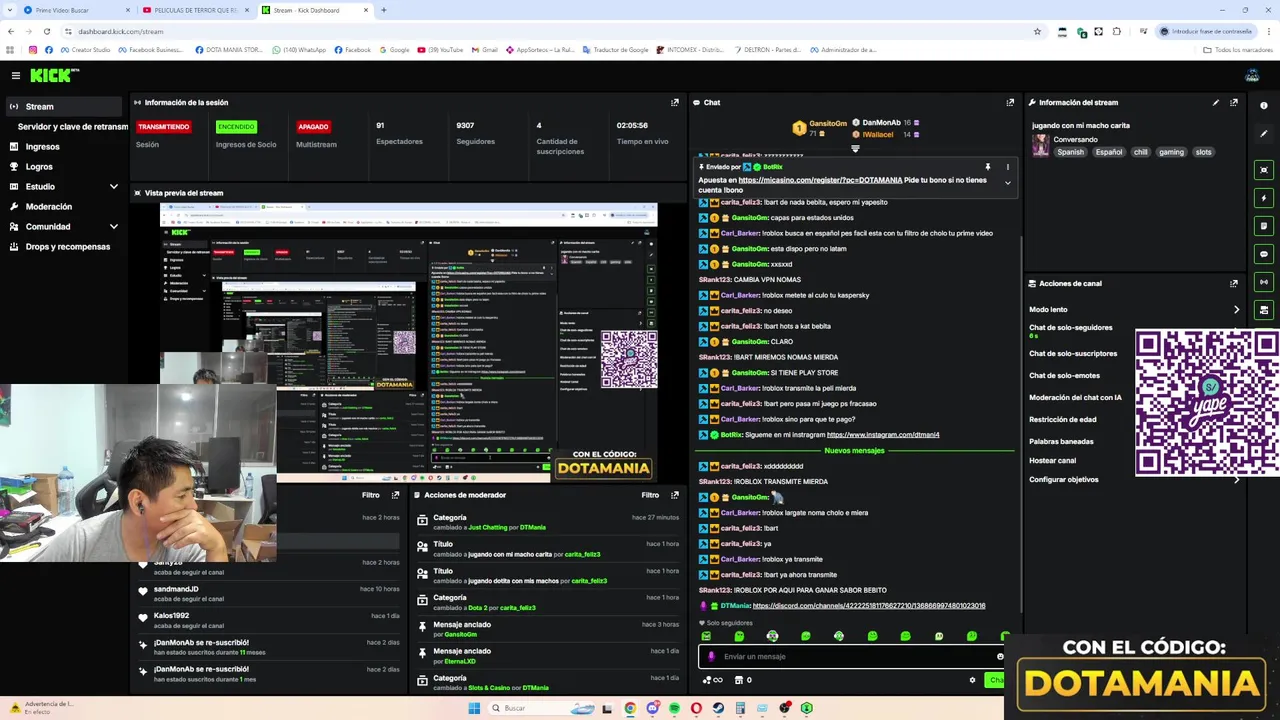The image size is (1280, 720).
Task: Expand the pinned message chevron
Action: point(1007,183)
